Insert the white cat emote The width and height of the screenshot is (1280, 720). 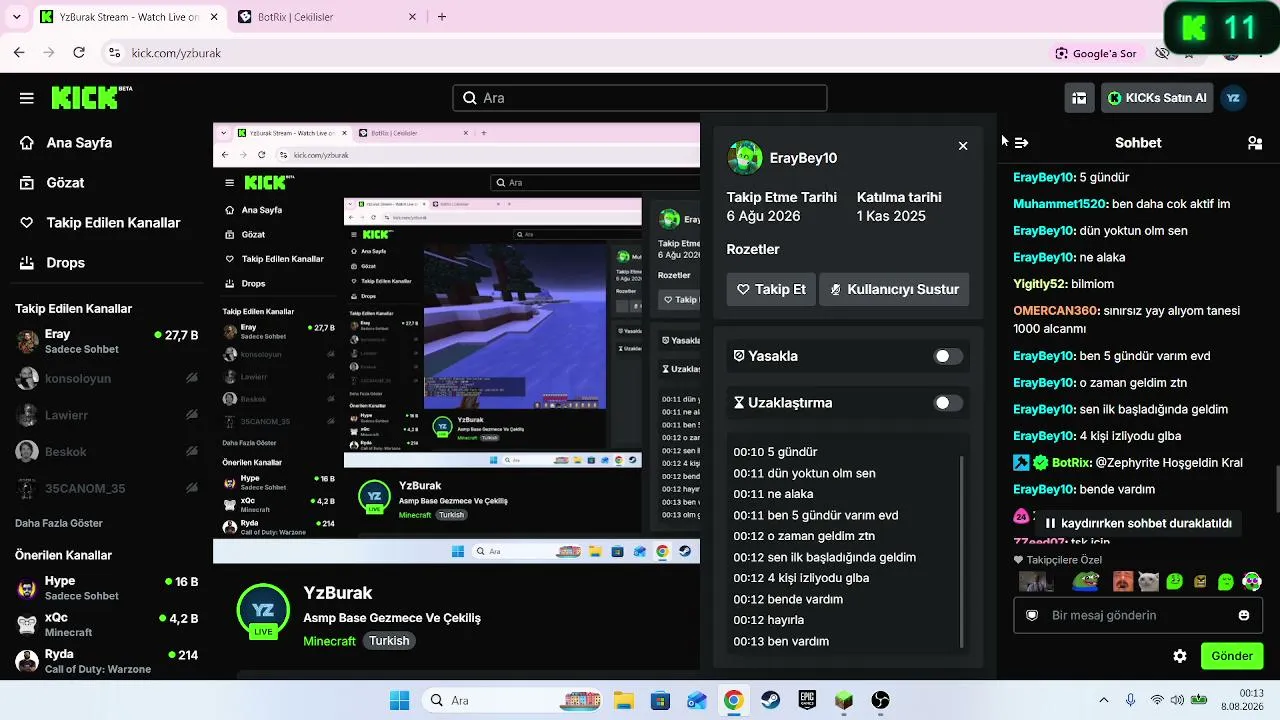pos(1148,581)
